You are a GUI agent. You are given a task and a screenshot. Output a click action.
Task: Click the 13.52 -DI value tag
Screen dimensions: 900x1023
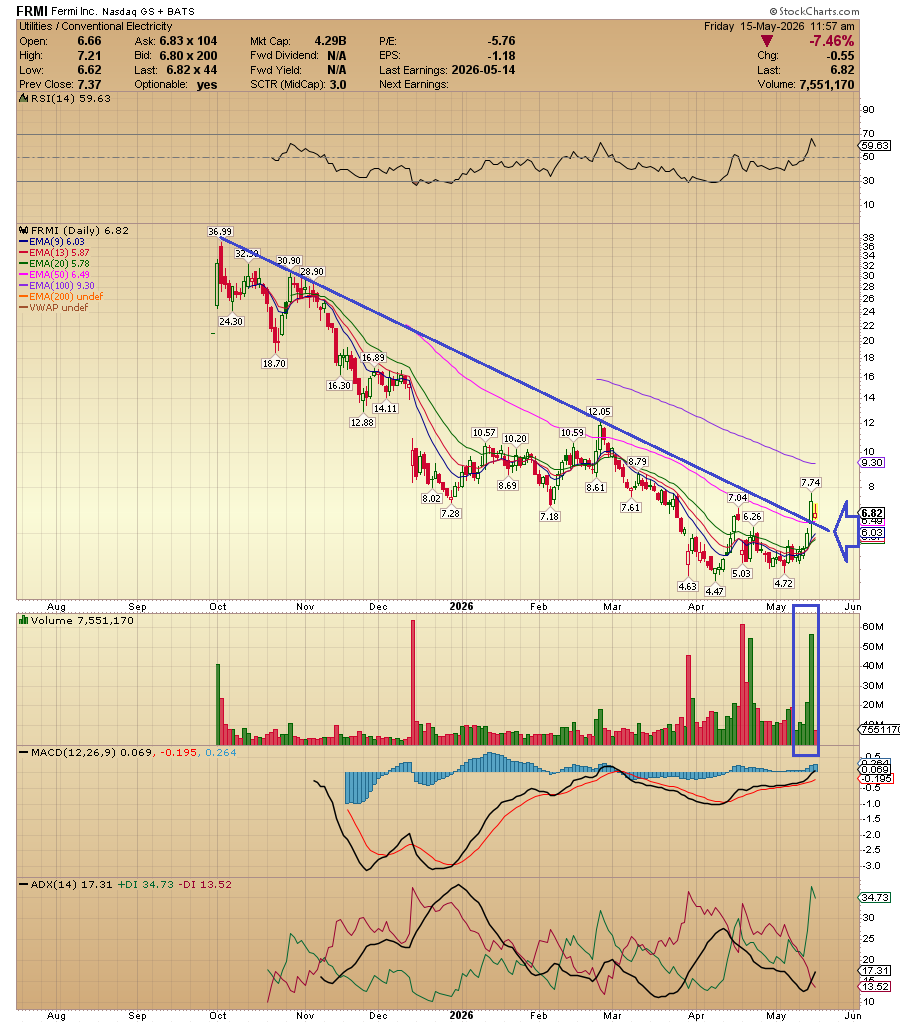point(875,986)
